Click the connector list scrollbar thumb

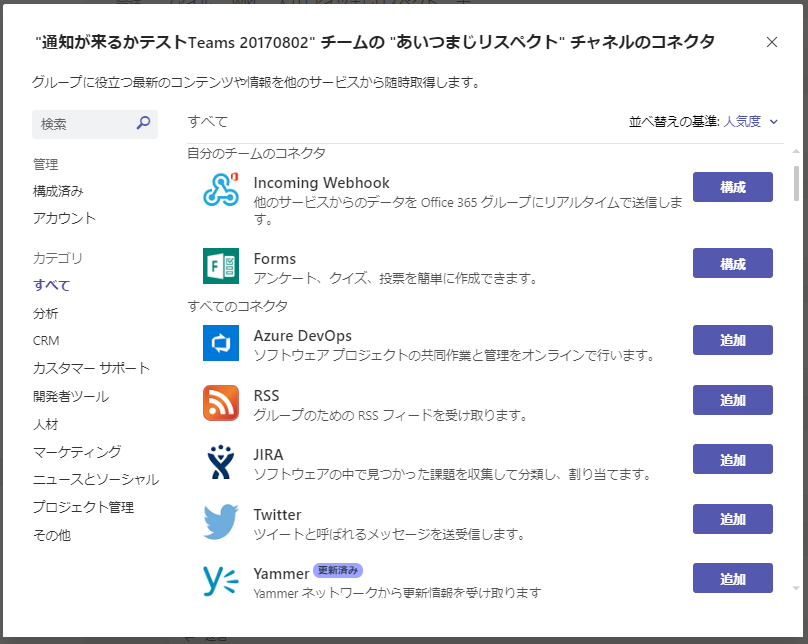click(x=796, y=183)
